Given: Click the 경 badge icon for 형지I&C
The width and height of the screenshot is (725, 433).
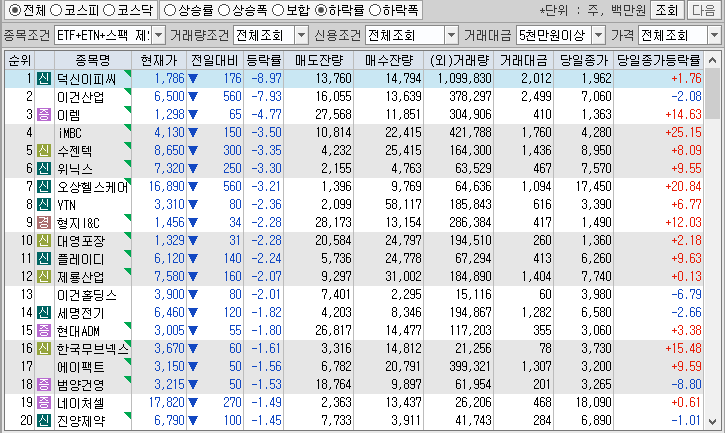Looking at the screenshot, I should tap(44, 223).
